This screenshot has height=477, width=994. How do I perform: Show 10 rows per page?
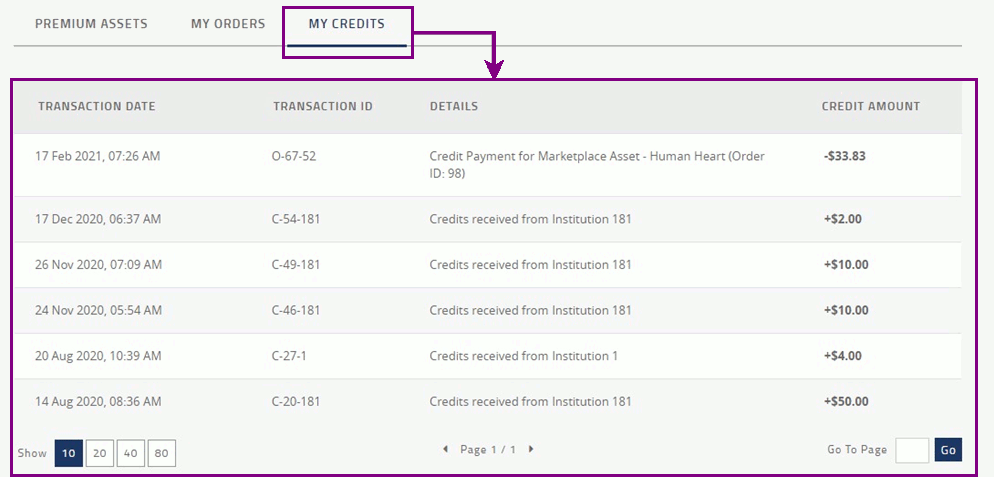69,453
